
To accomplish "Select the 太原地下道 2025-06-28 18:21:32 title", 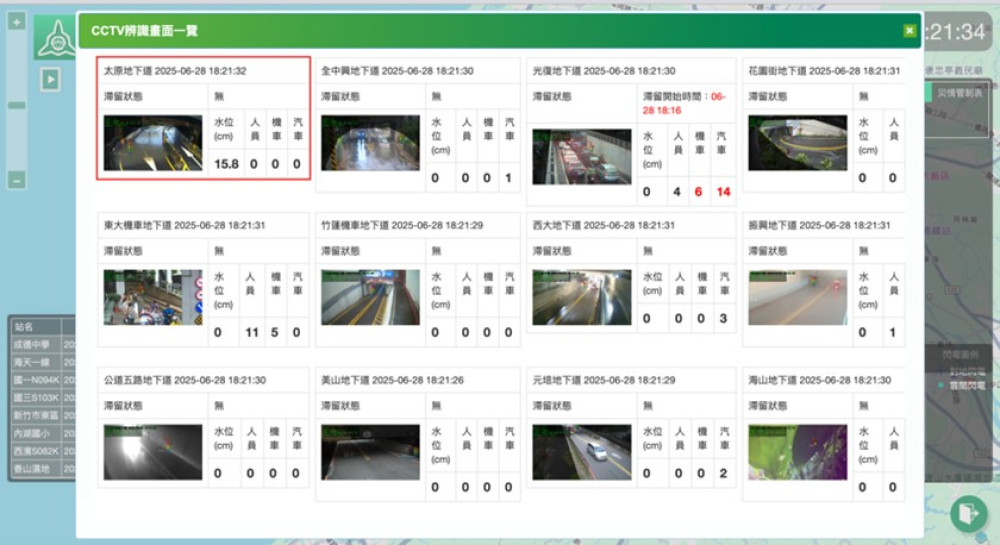I will click(175, 71).
